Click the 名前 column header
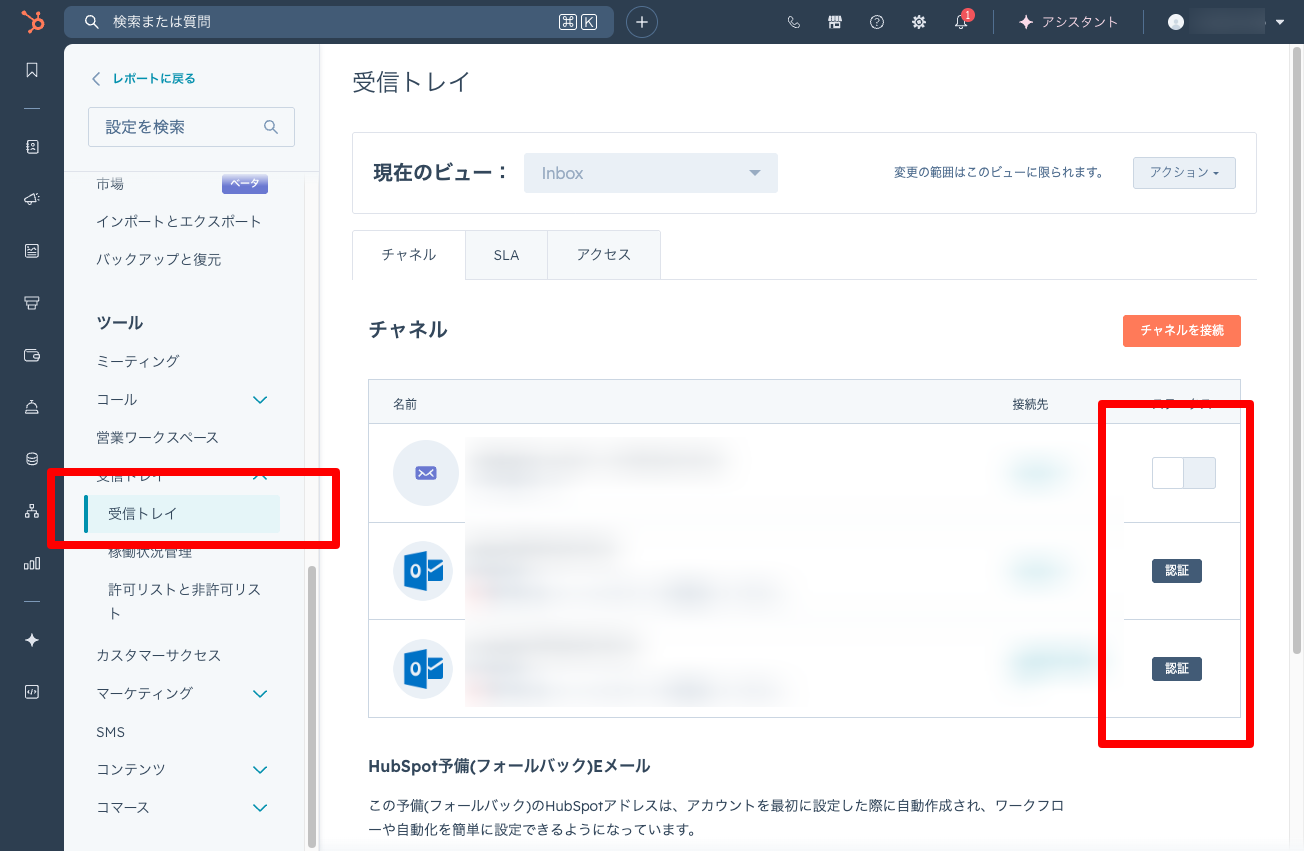Screen dimensions: 1304x851 (405, 404)
